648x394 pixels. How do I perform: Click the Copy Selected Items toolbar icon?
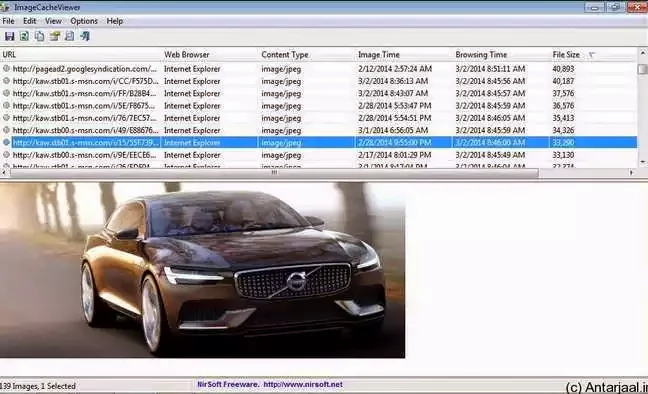tap(39, 36)
